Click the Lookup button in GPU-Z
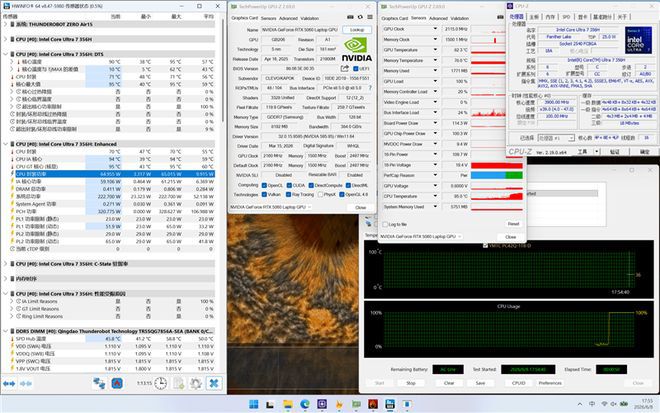Viewport: 660px width, 413px height. tap(357, 30)
